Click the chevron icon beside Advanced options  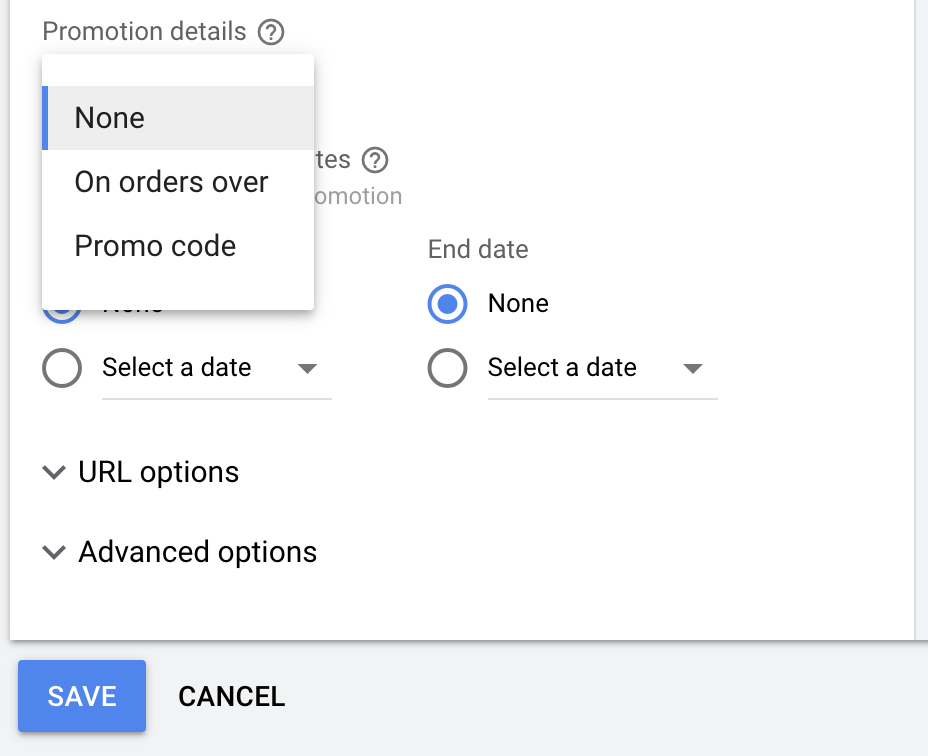[x=54, y=553]
